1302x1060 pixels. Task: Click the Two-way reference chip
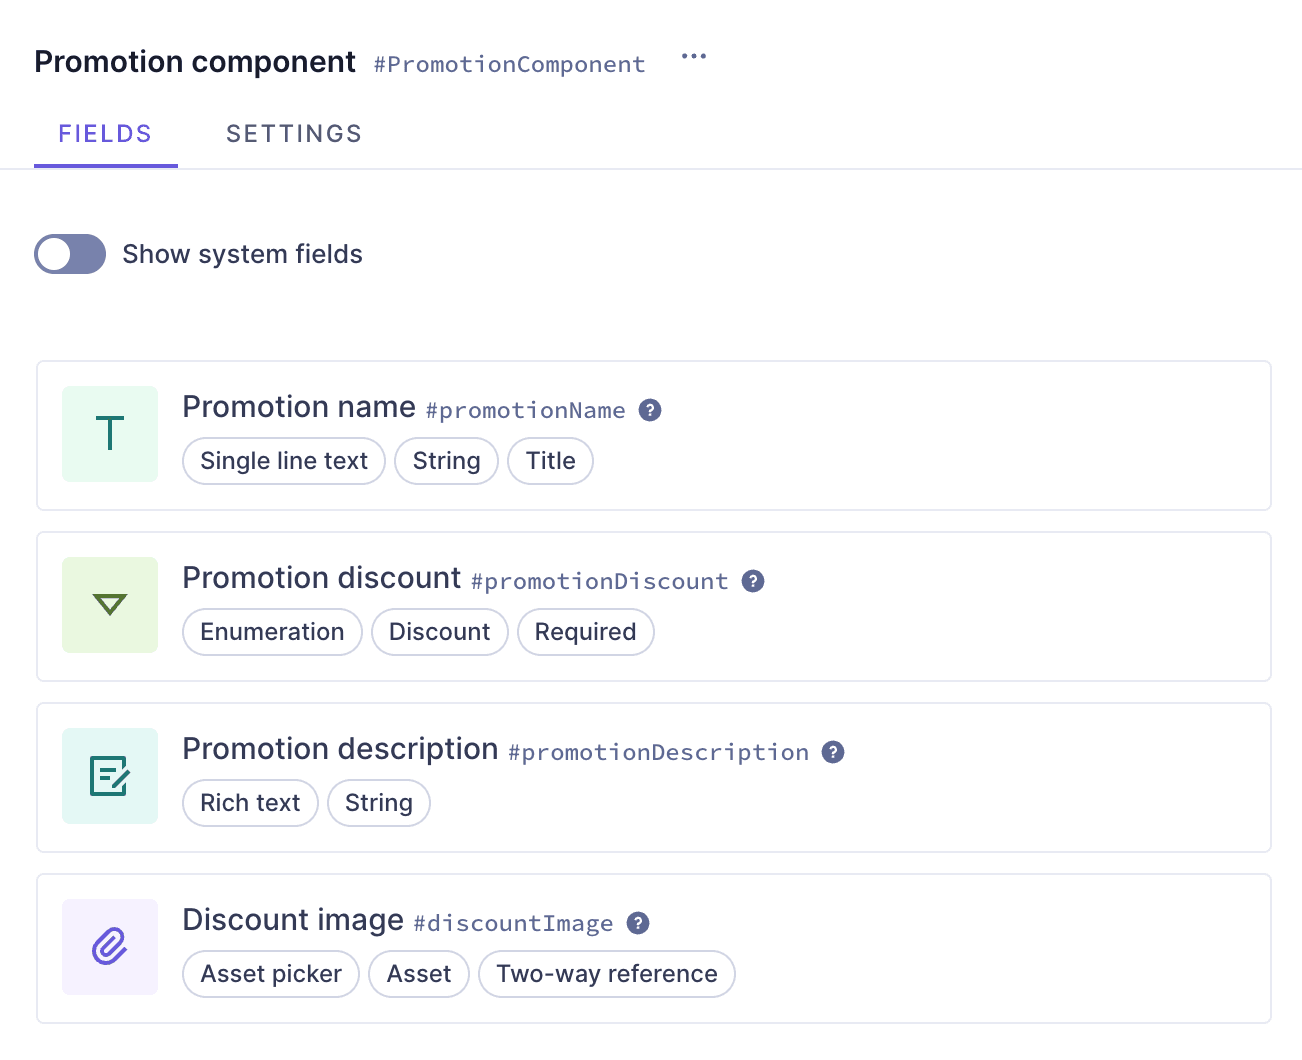pyautogui.click(x=606, y=974)
